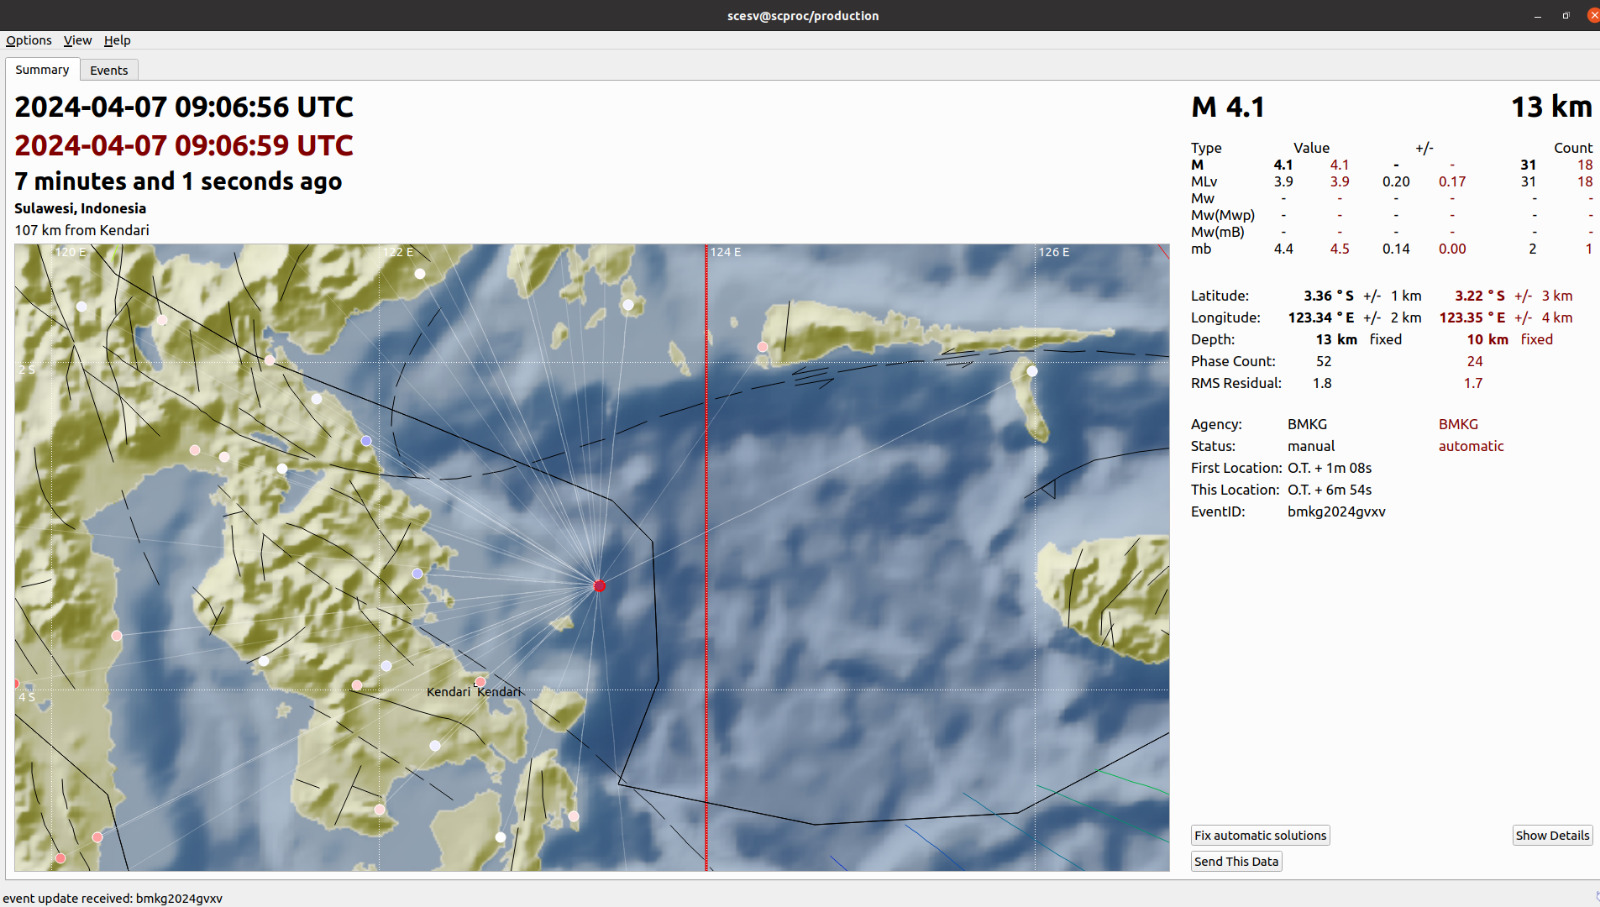The height and width of the screenshot is (907, 1600).
Task: Click the mb row label in magnitude table
Action: [1201, 249]
